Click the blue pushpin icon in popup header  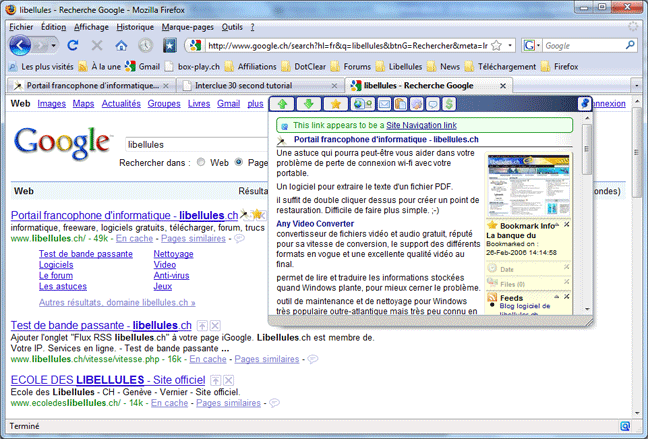click(x=584, y=103)
